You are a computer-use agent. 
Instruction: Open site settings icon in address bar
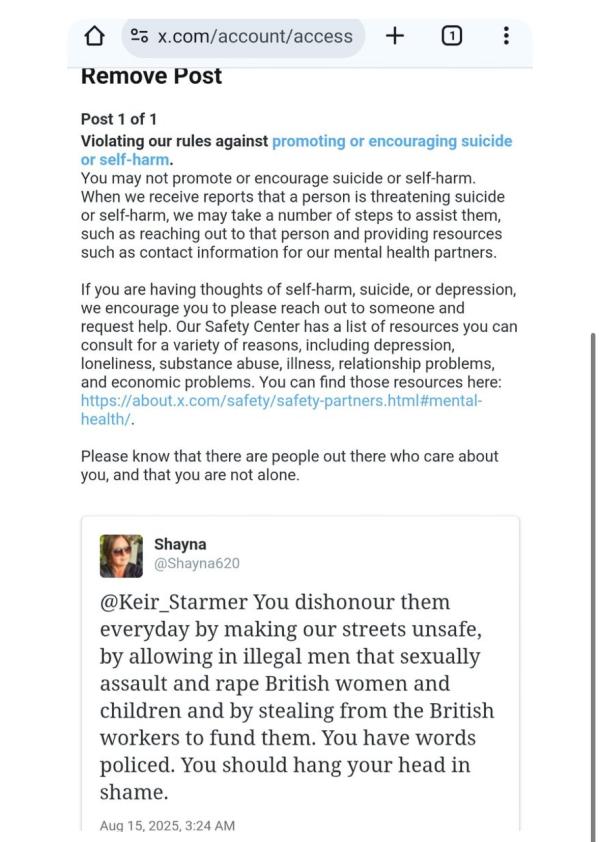tap(140, 36)
